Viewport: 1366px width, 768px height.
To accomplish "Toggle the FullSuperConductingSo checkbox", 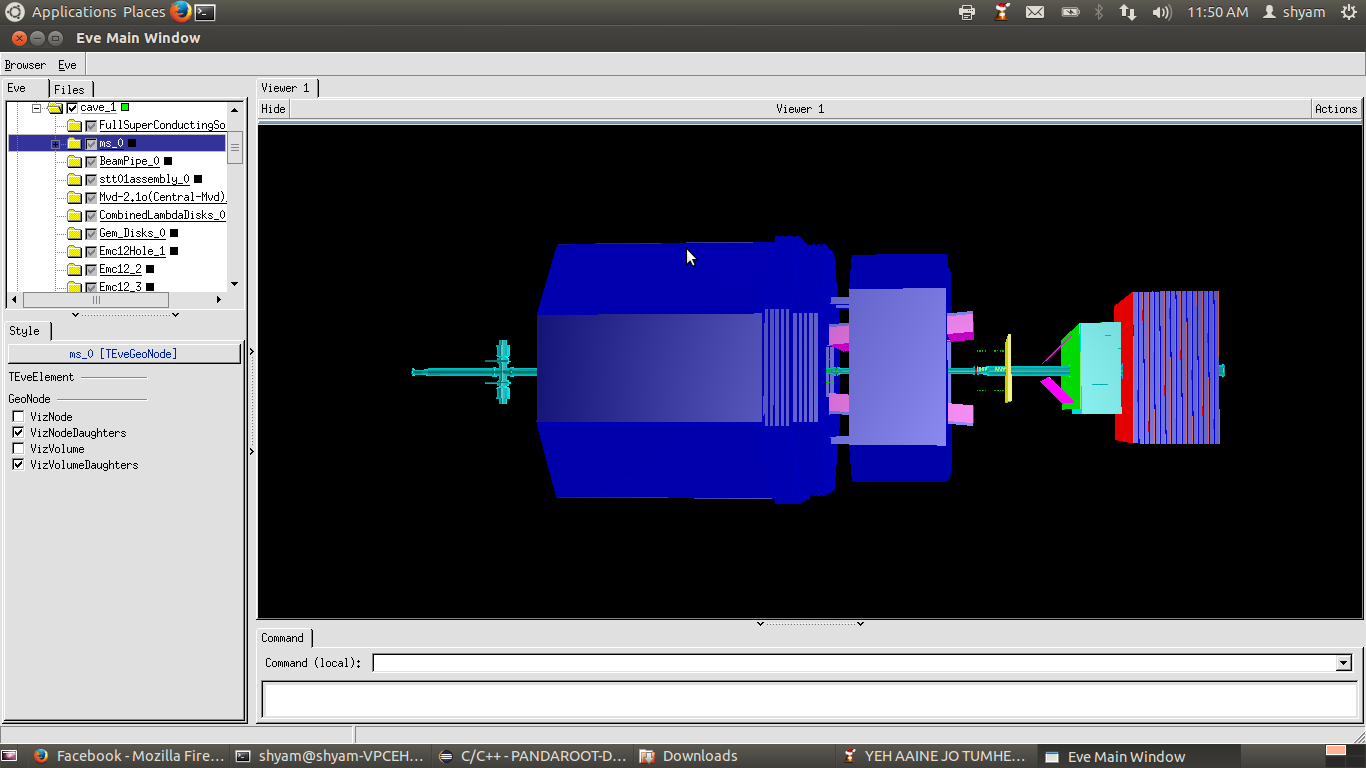I will pyautogui.click(x=91, y=125).
